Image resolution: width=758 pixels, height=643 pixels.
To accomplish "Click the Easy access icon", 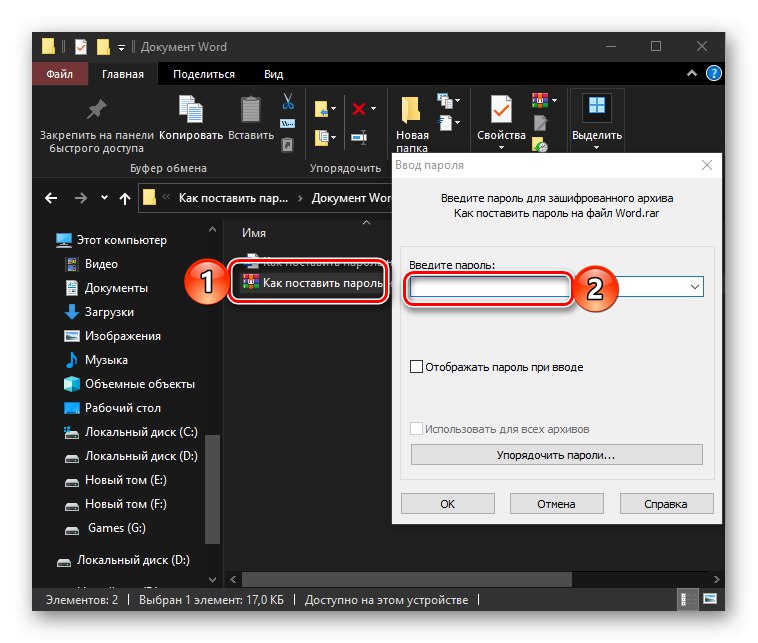I will click(x=445, y=123).
